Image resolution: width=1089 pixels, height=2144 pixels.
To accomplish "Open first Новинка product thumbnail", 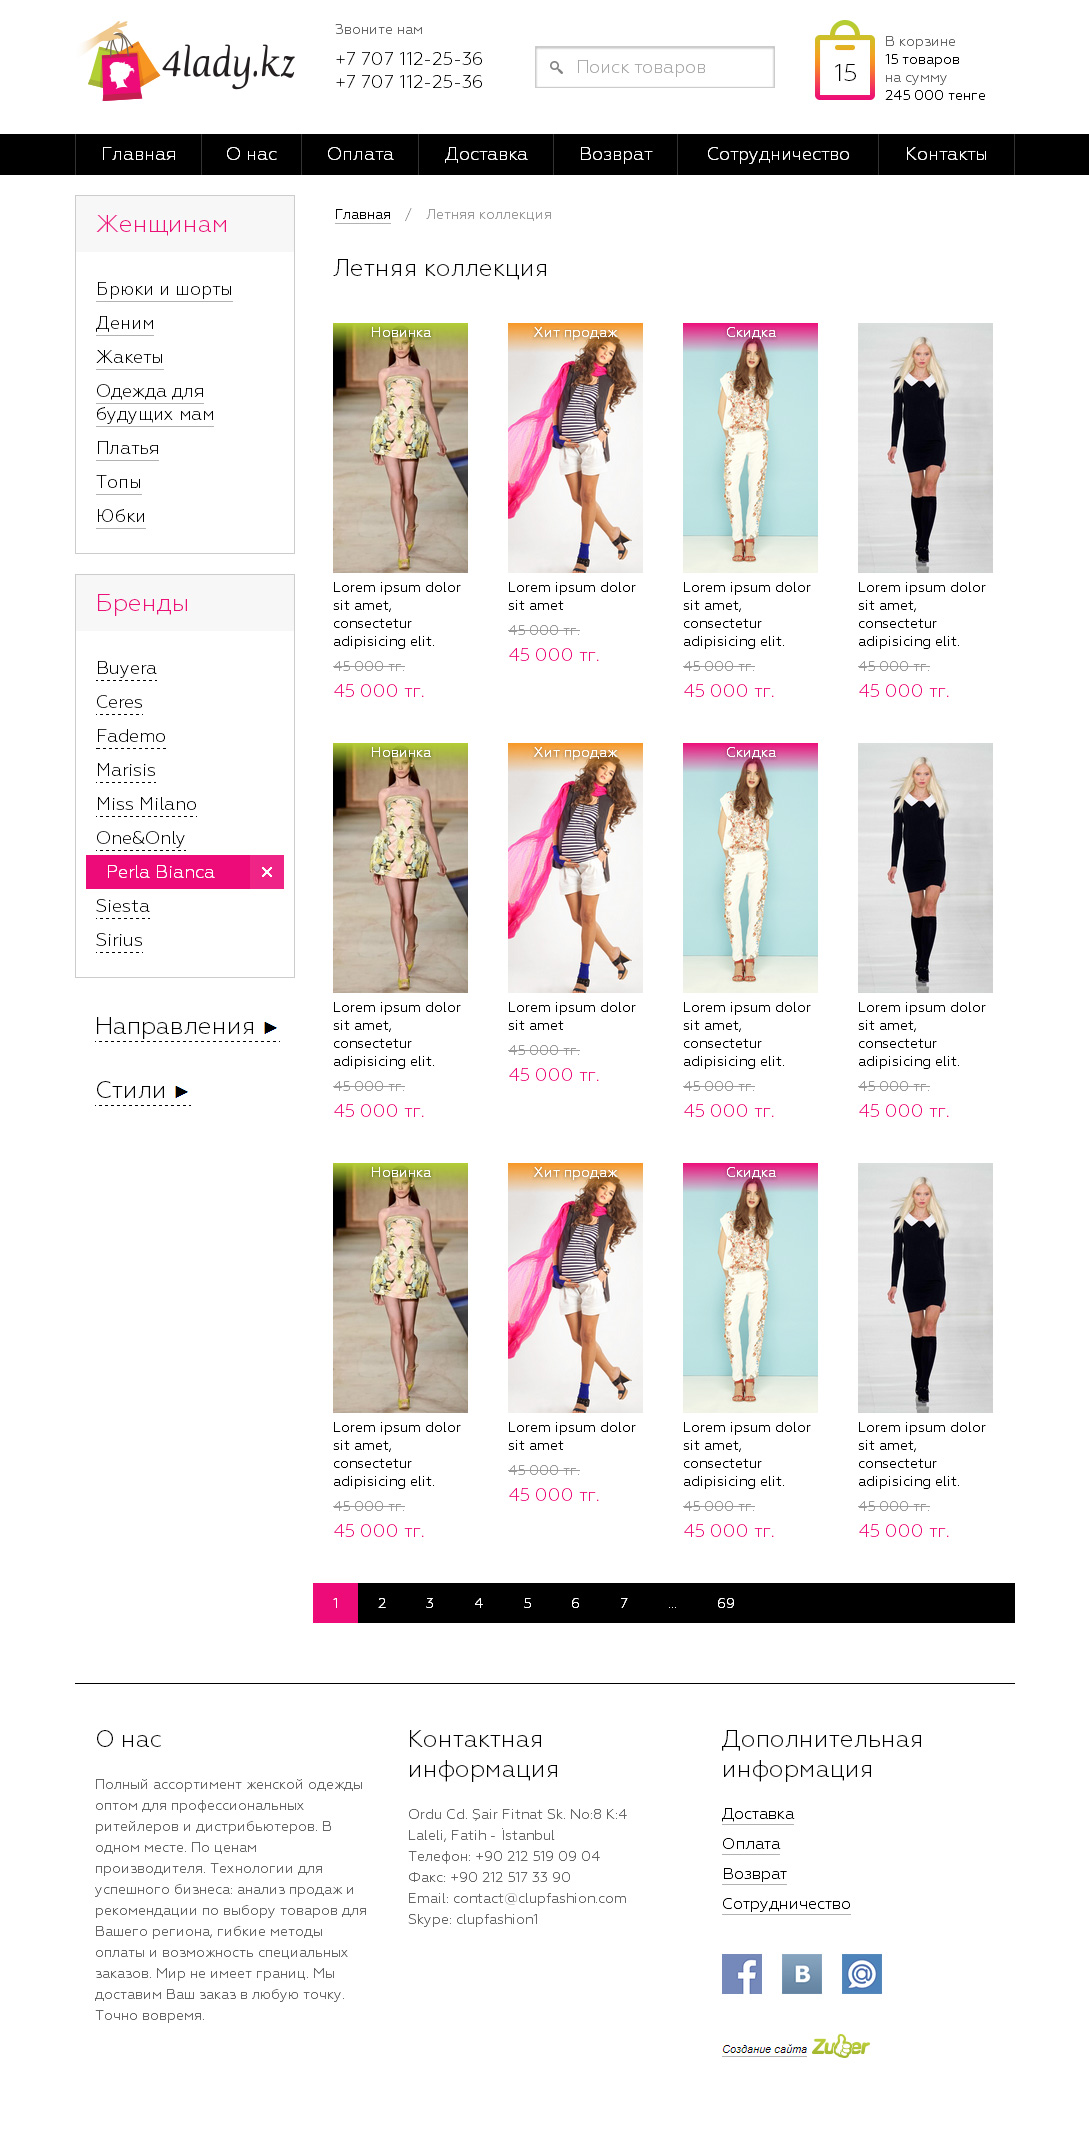I will [400, 447].
